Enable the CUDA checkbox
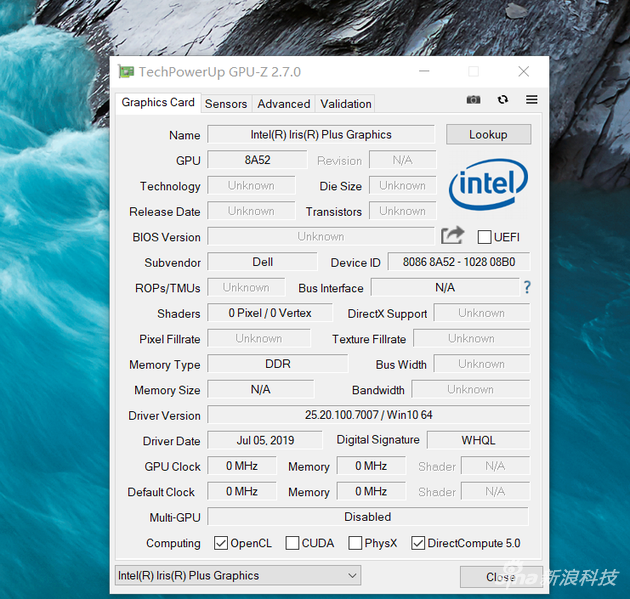 click(292, 544)
